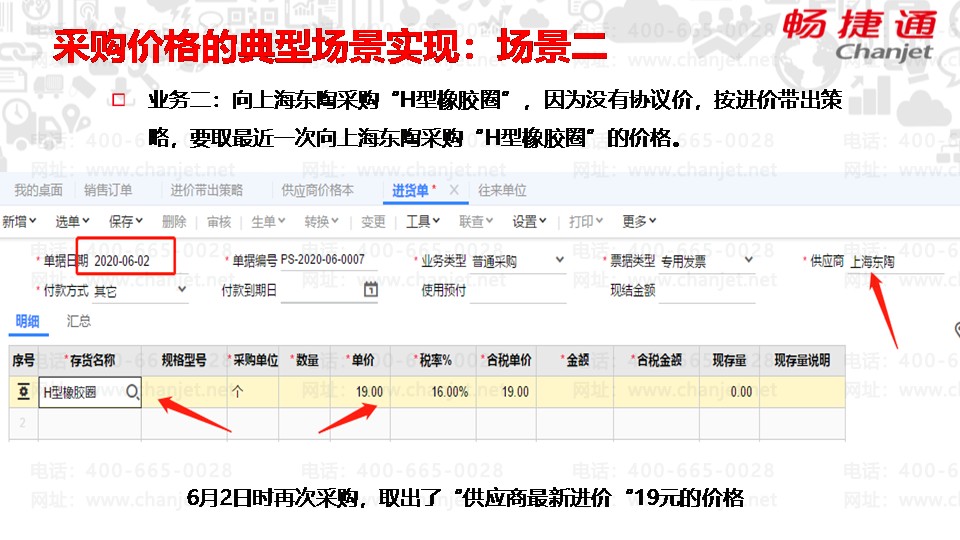The image size is (960, 540).
Task: Expand the 生单 dropdown
Action: (268, 222)
